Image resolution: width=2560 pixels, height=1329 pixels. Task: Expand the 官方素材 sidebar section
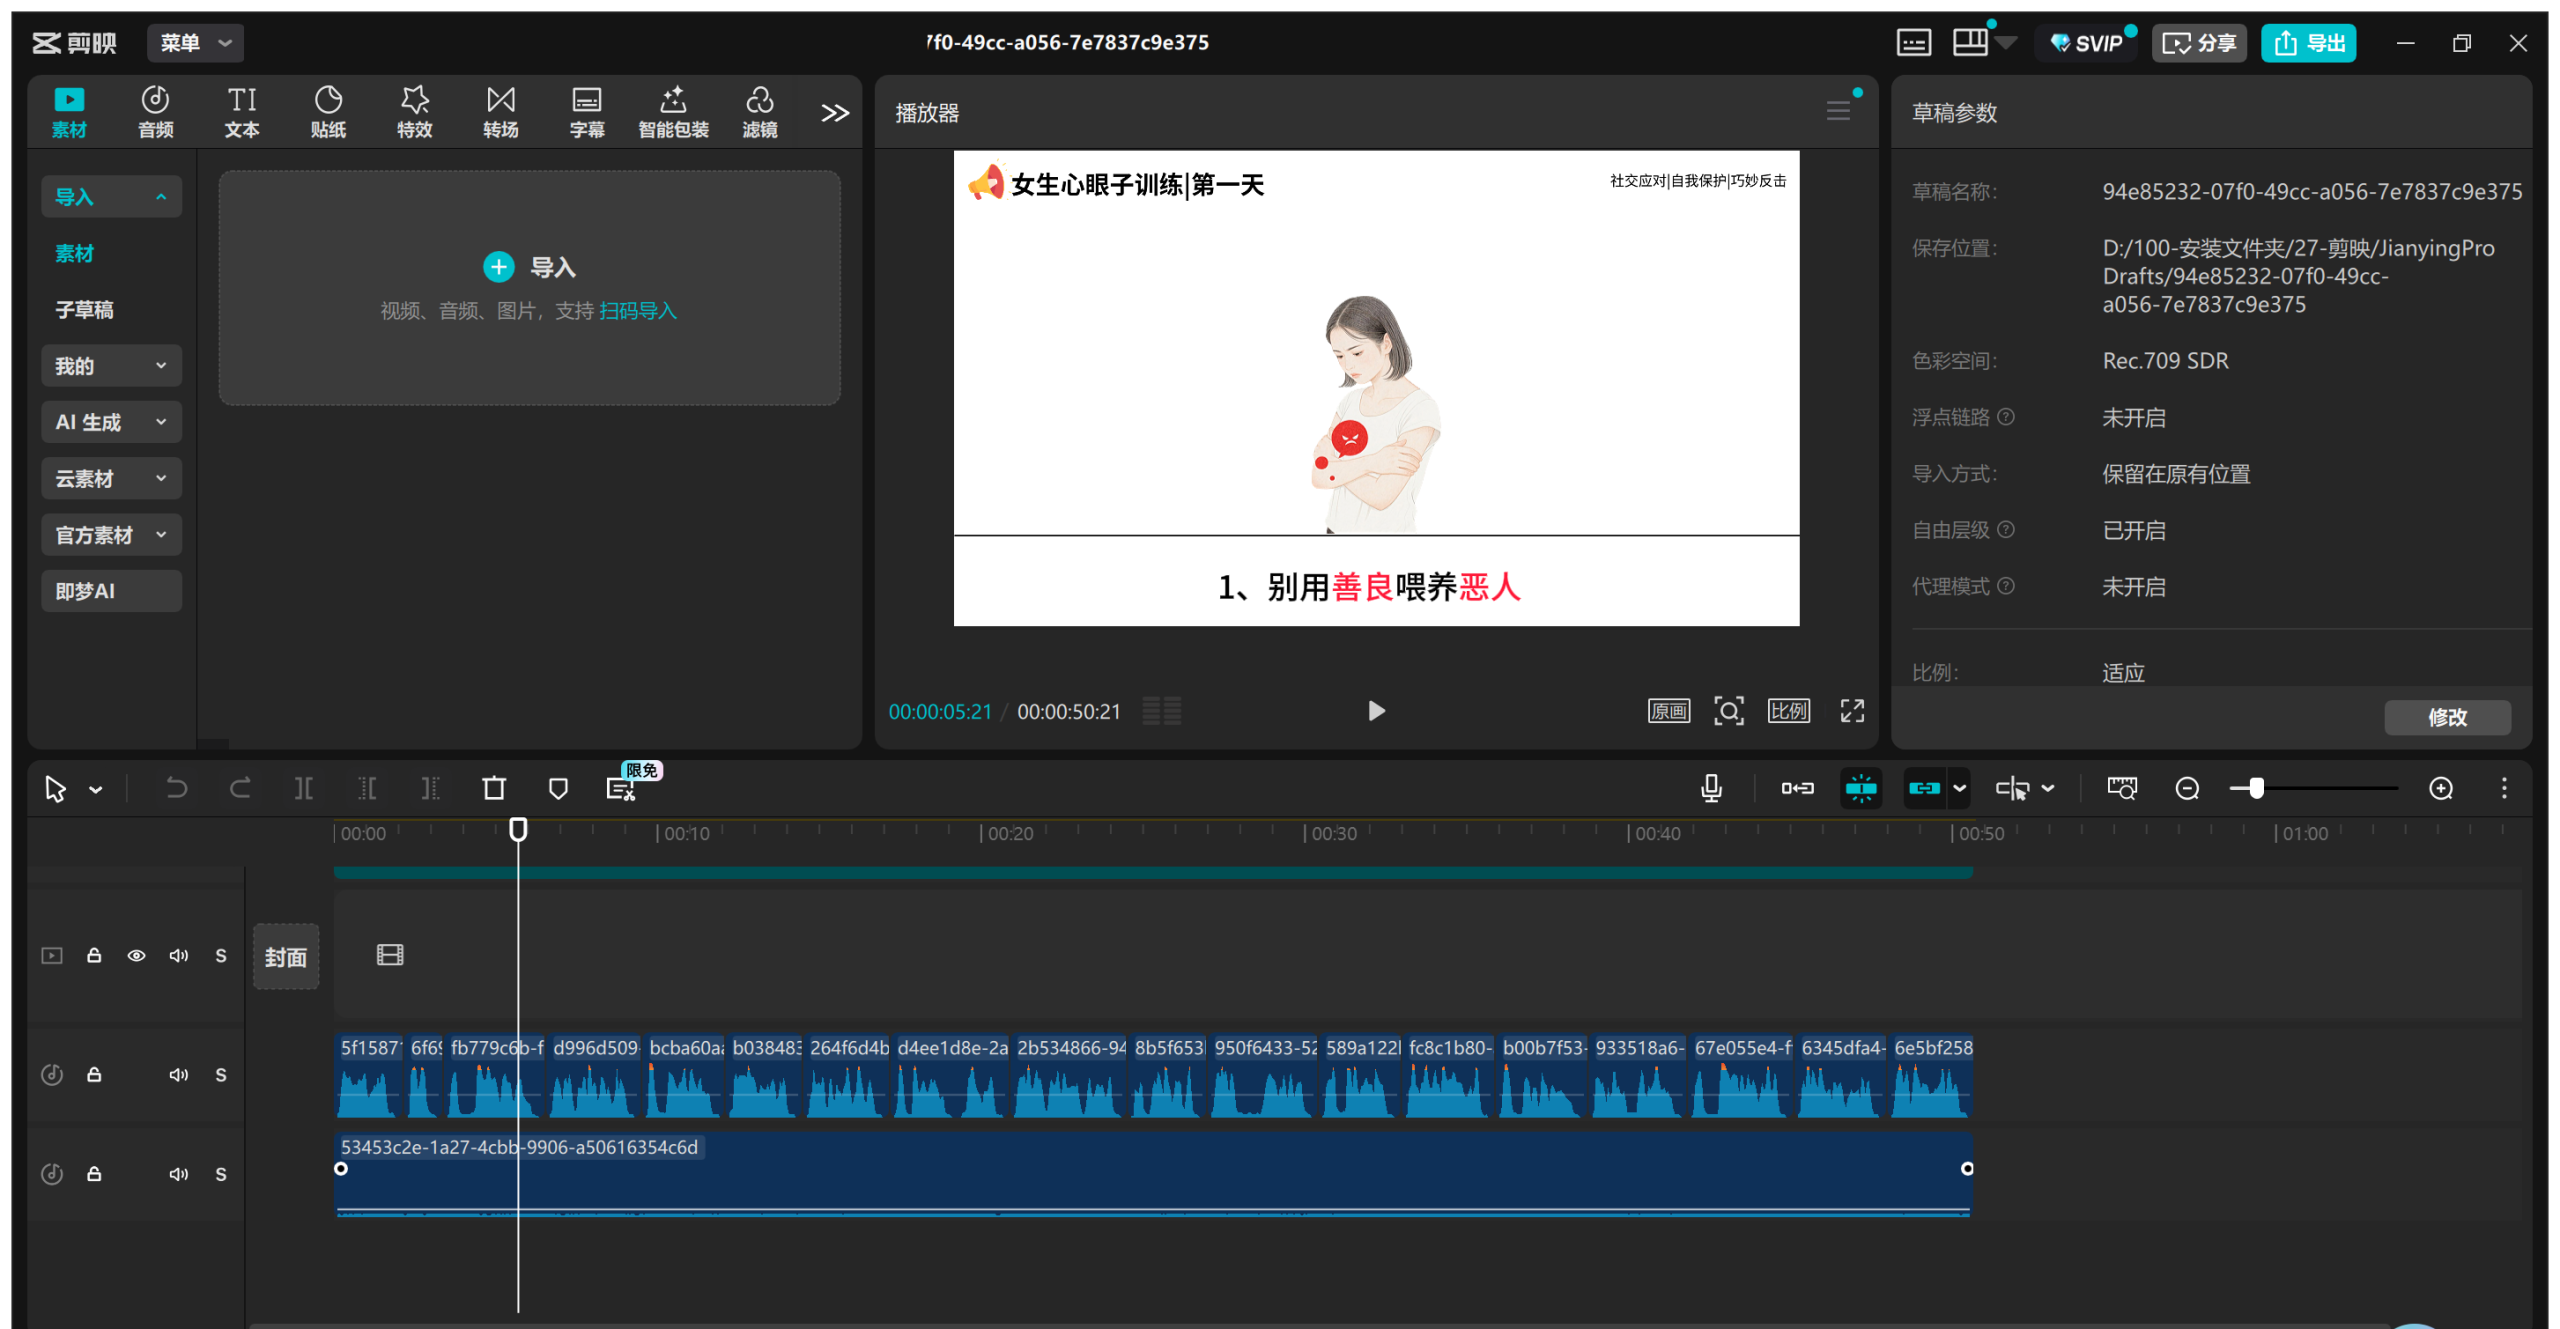(x=111, y=535)
